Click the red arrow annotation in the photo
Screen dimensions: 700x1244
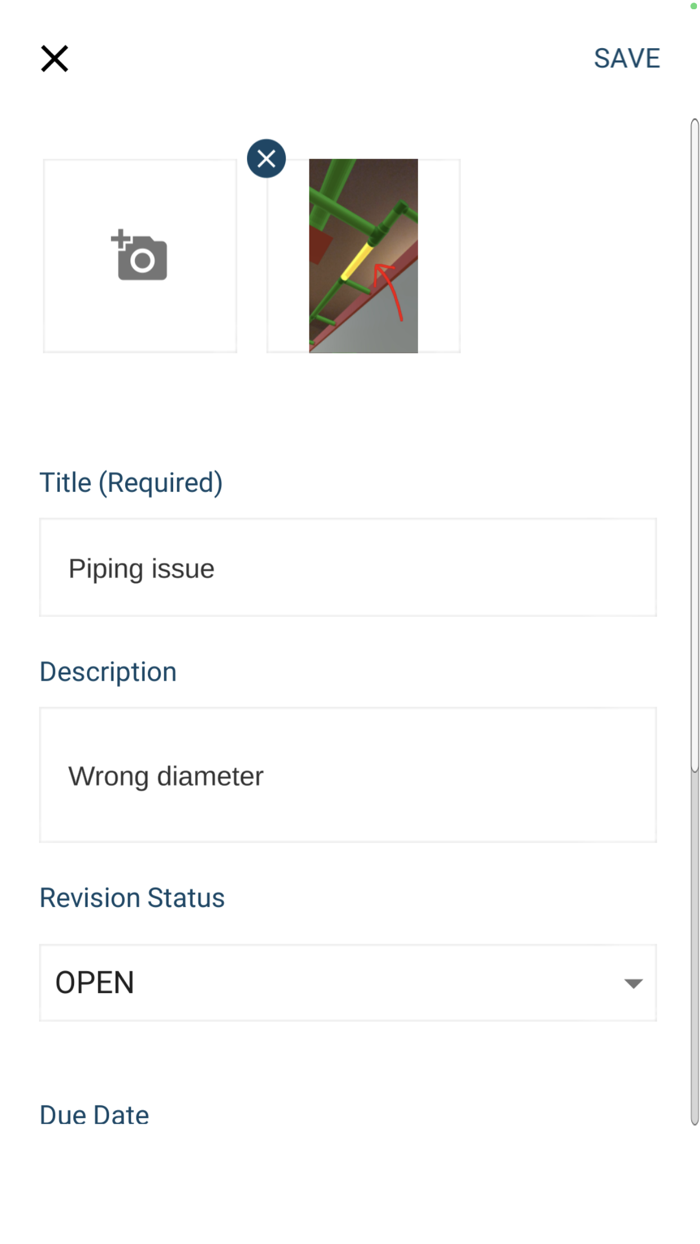(390, 291)
